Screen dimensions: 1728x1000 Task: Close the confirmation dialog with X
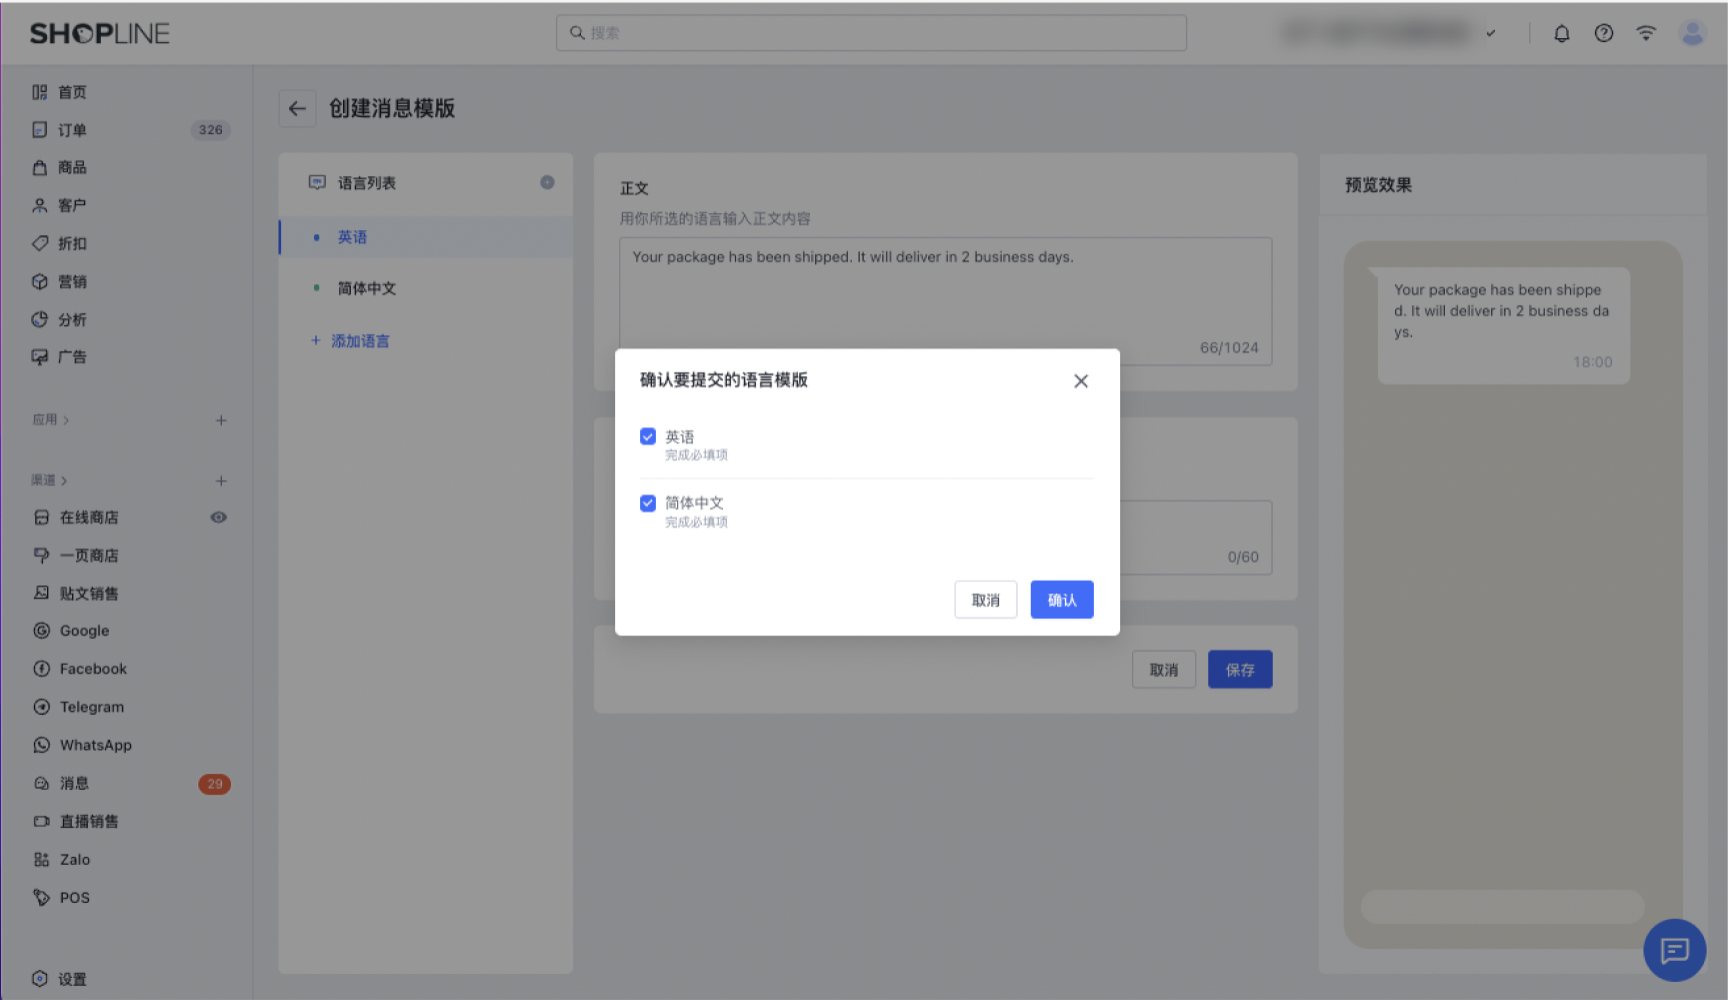pyautogui.click(x=1081, y=381)
